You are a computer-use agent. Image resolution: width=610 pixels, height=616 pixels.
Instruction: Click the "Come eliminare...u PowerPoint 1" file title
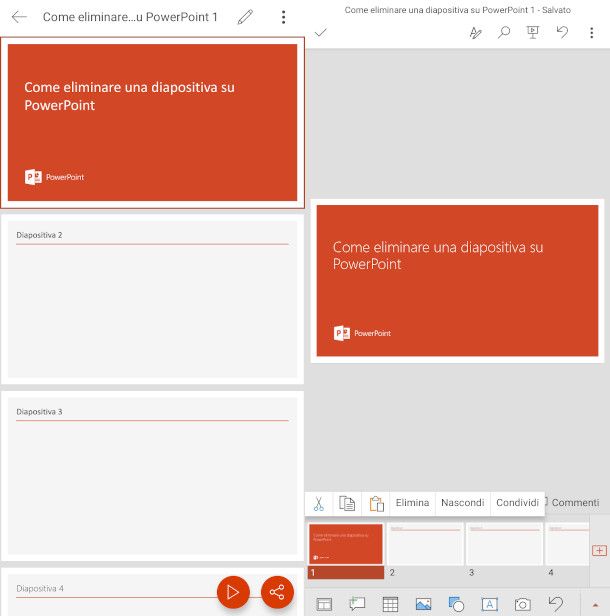pyautogui.click(x=130, y=17)
